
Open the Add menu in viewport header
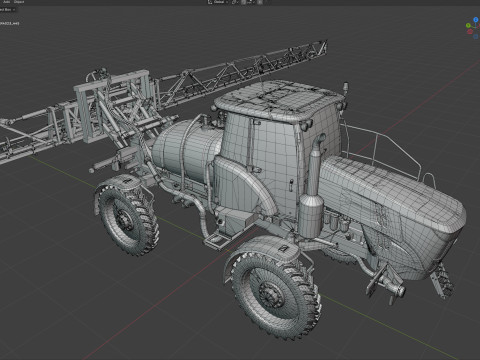coord(6,2)
